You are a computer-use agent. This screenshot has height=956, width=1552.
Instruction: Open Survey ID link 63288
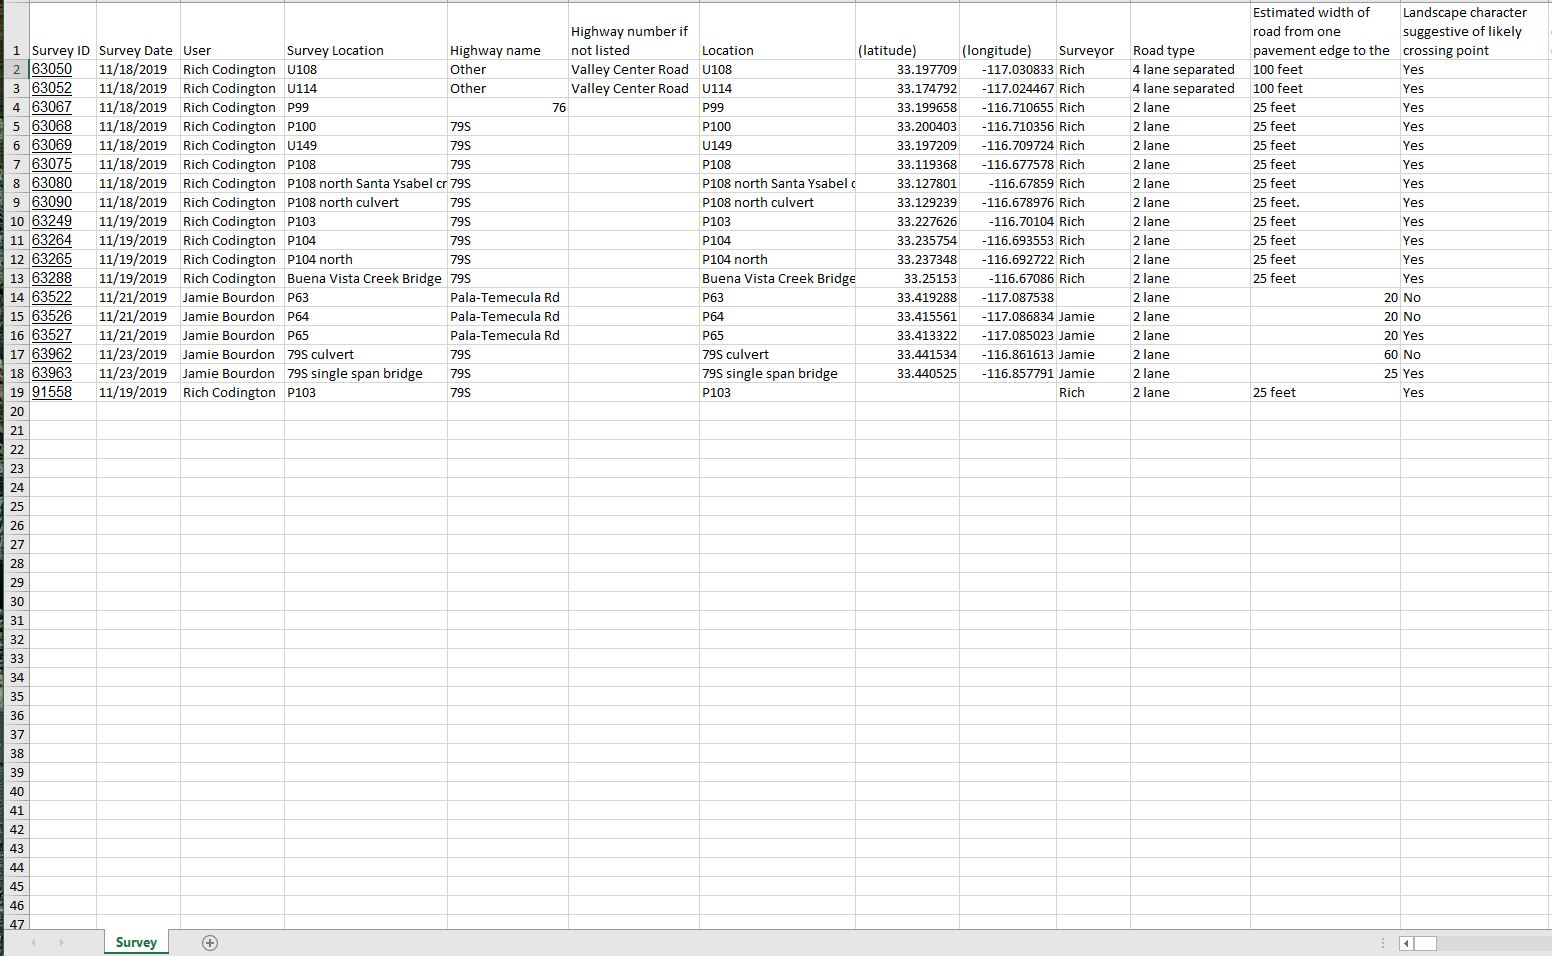pos(52,278)
